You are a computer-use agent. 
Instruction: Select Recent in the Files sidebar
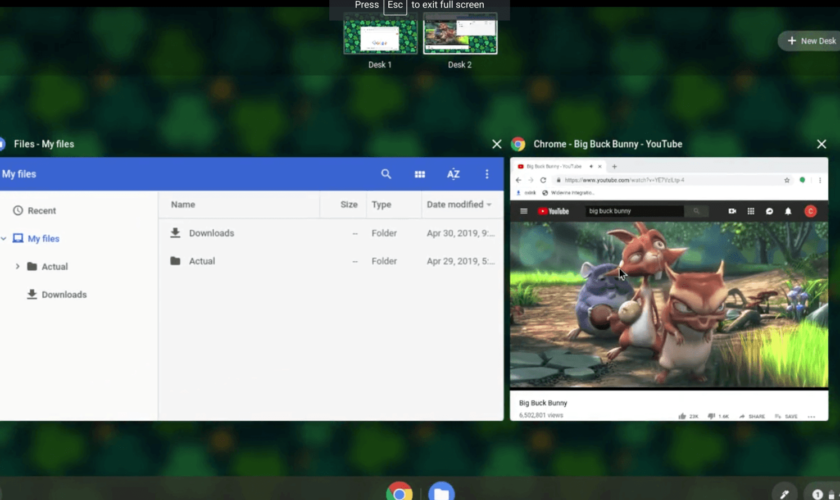[x=42, y=211]
